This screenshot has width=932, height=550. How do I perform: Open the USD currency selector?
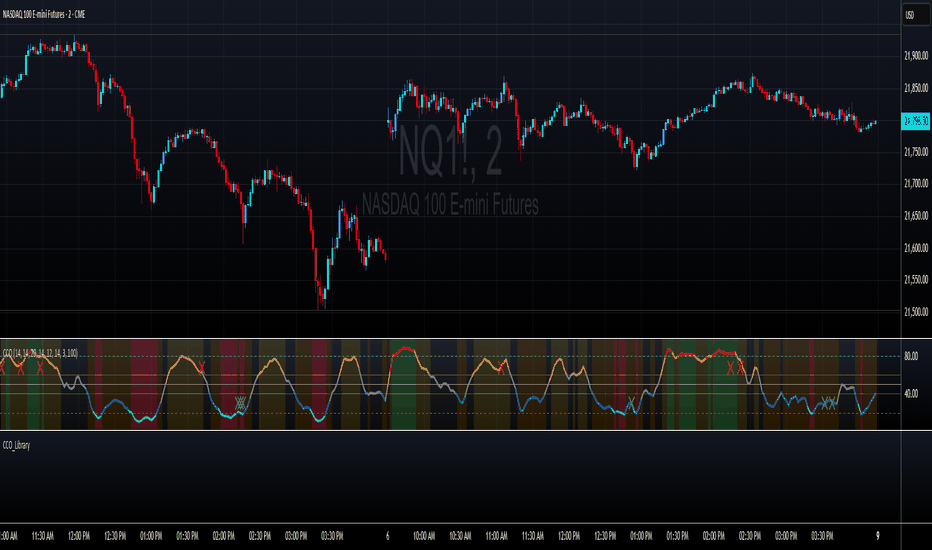point(916,15)
